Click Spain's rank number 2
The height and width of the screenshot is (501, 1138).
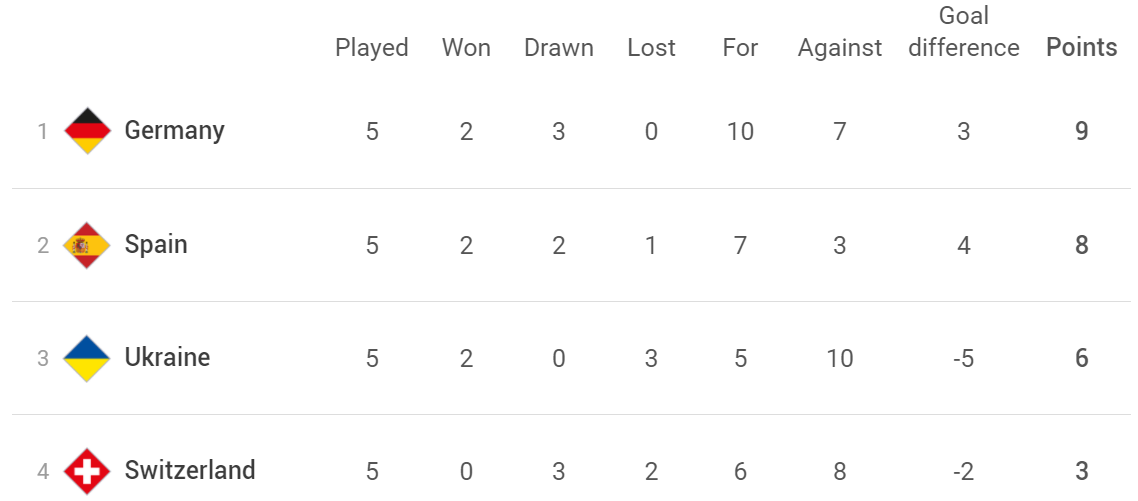tap(43, 245)
